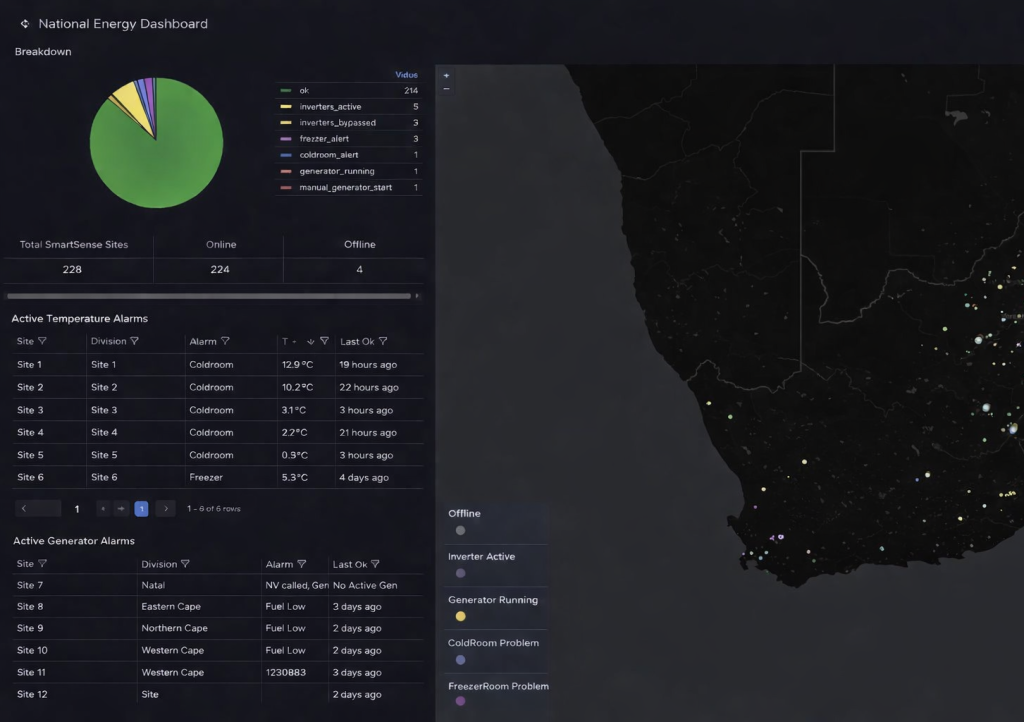Filter temperature alarms by Last Ok
The image size is (1024, 722).
[383, 342]
